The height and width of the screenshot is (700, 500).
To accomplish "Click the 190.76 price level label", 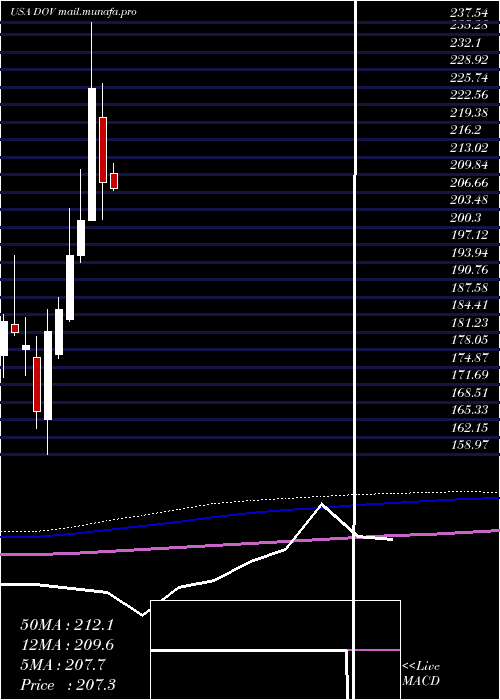I will point(469,270).
